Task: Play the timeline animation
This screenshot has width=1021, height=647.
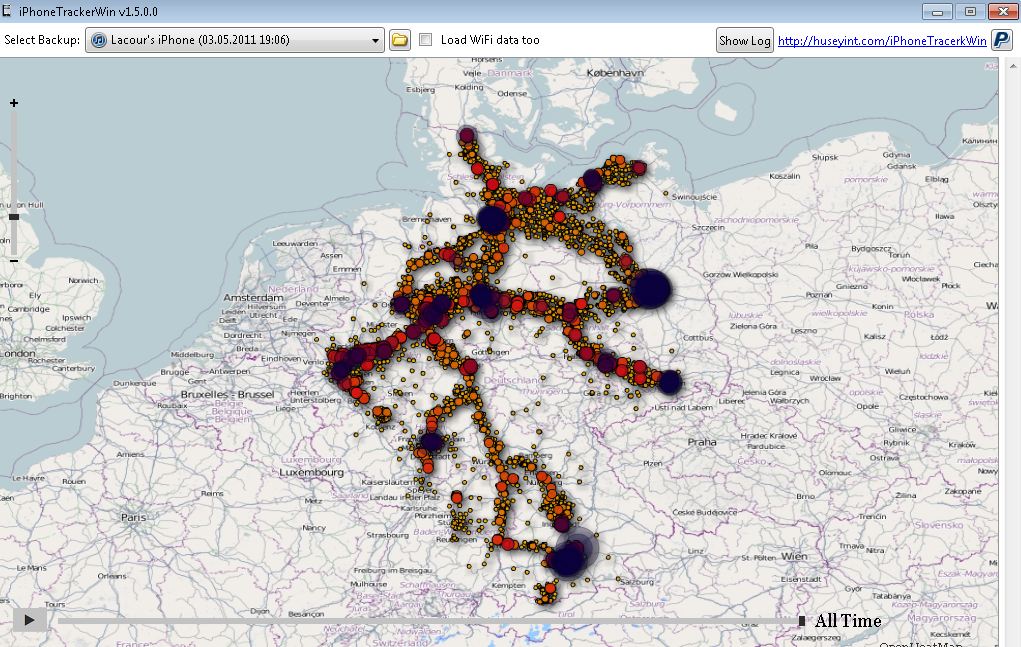Action: [x=29, y=620]
